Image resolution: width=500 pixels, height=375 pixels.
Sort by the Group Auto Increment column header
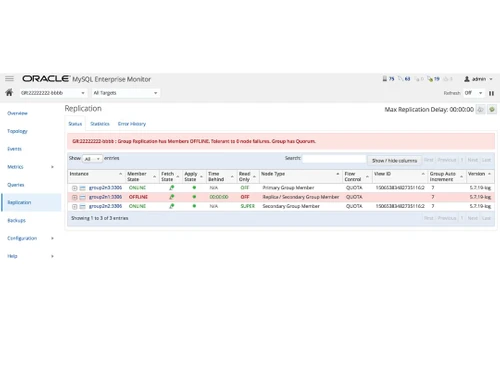pos(447,176)
